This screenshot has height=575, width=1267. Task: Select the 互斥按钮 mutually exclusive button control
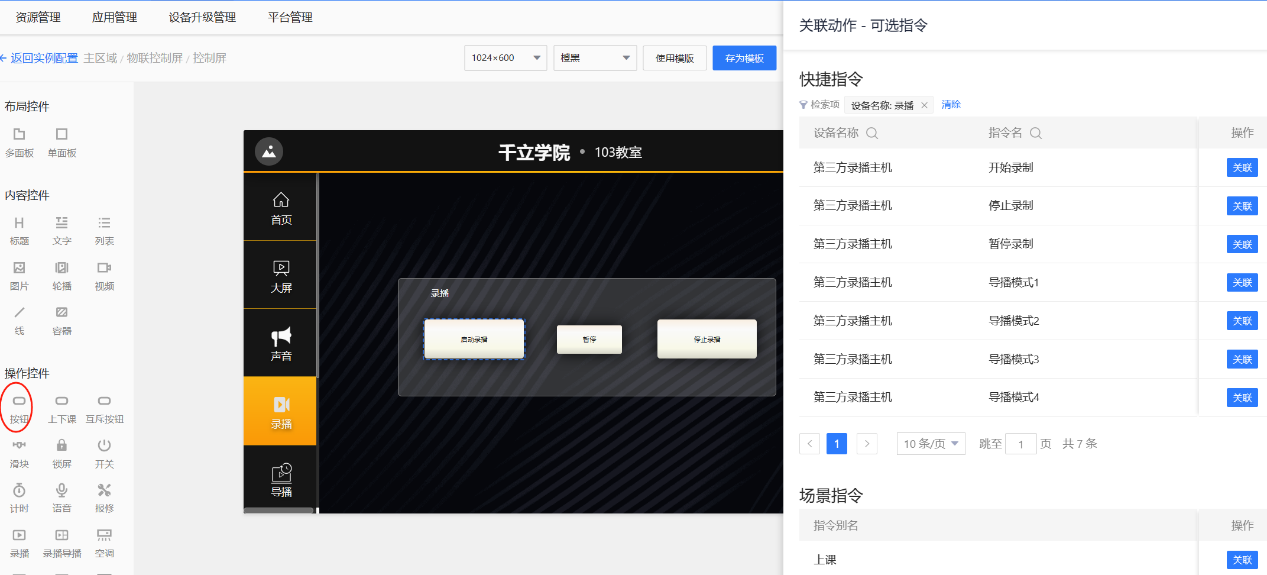104,402
